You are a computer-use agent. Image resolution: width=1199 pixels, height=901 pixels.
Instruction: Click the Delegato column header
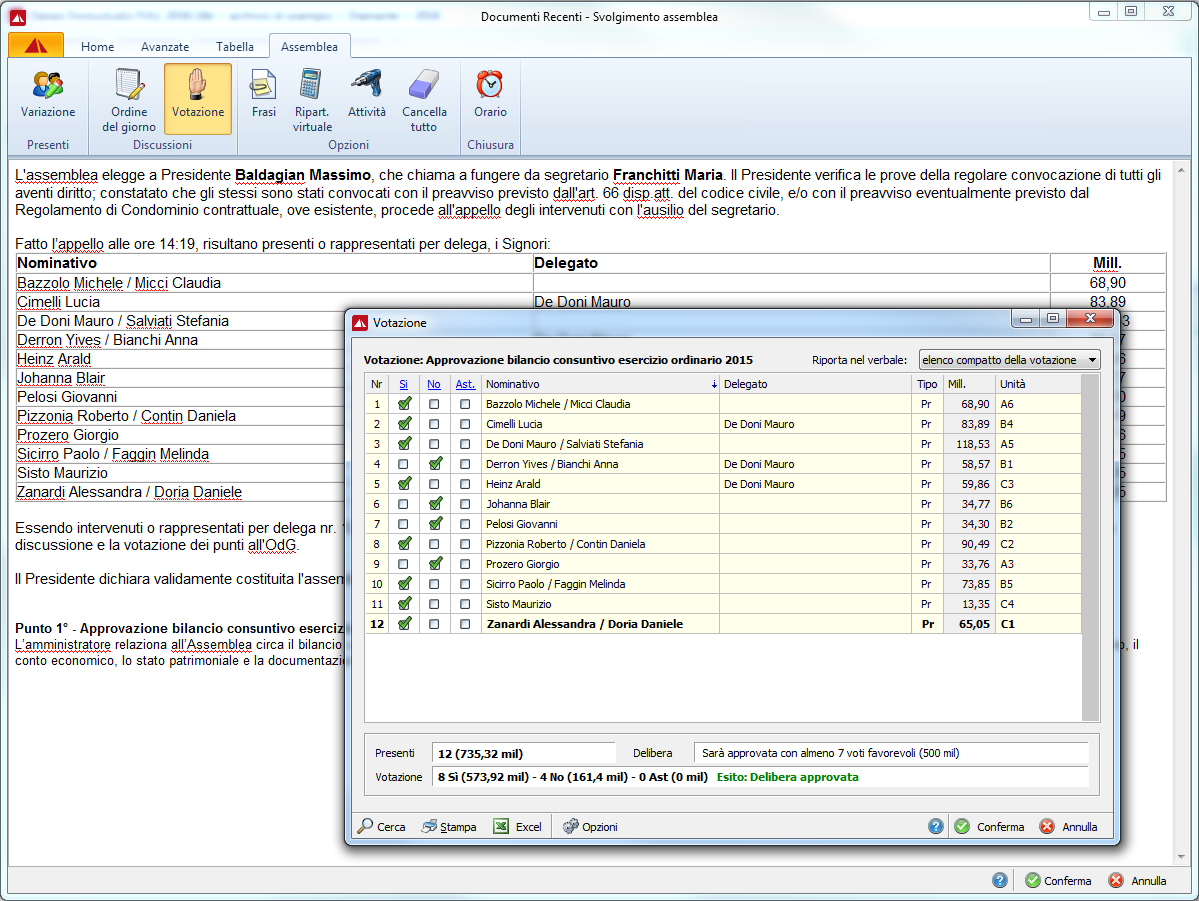[816, 384]
